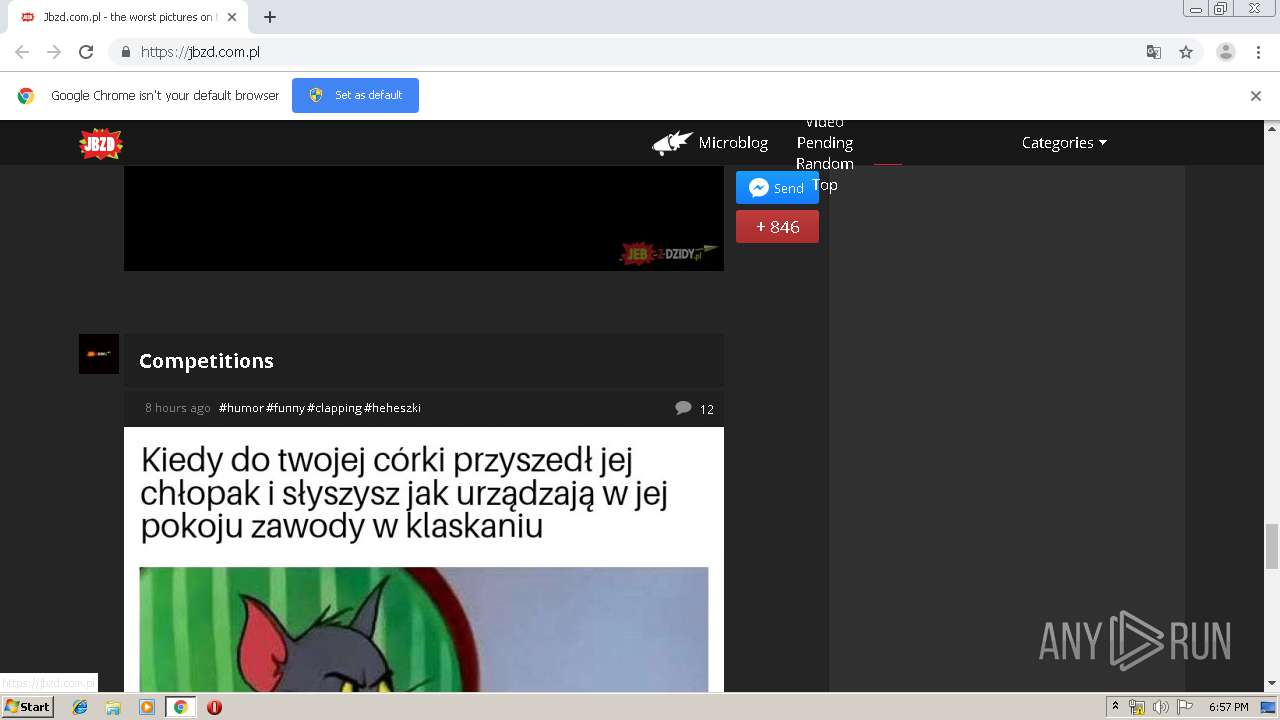Image resolution: width=1280 pixels, height=720 pixels.
Task: Click the Competitions author avatar
Action: click(99, 354)
